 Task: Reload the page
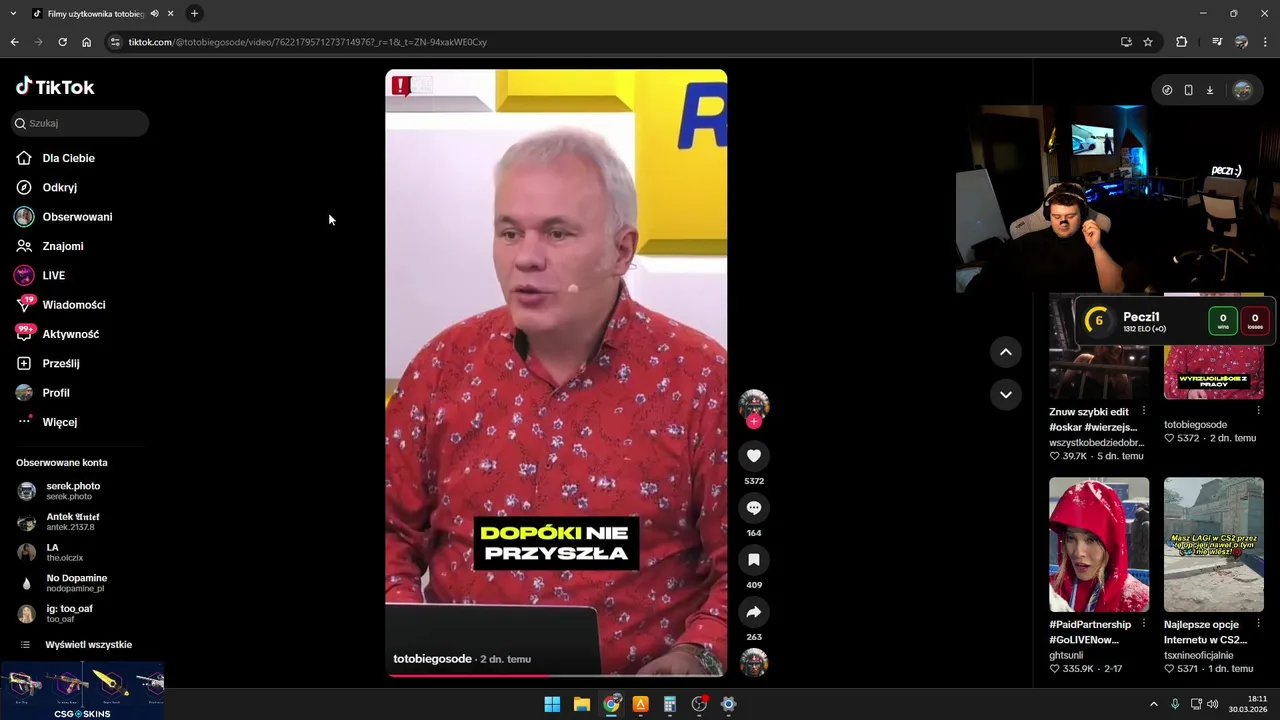pos(62,42)
